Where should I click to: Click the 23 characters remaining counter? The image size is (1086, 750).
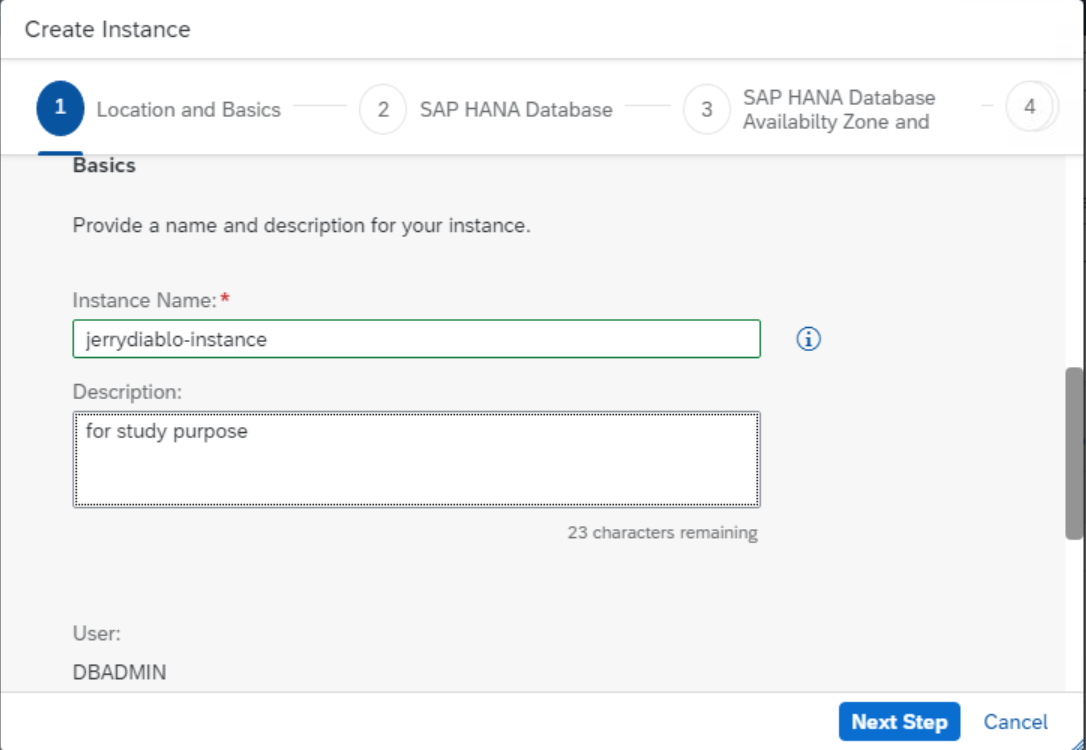662,533
